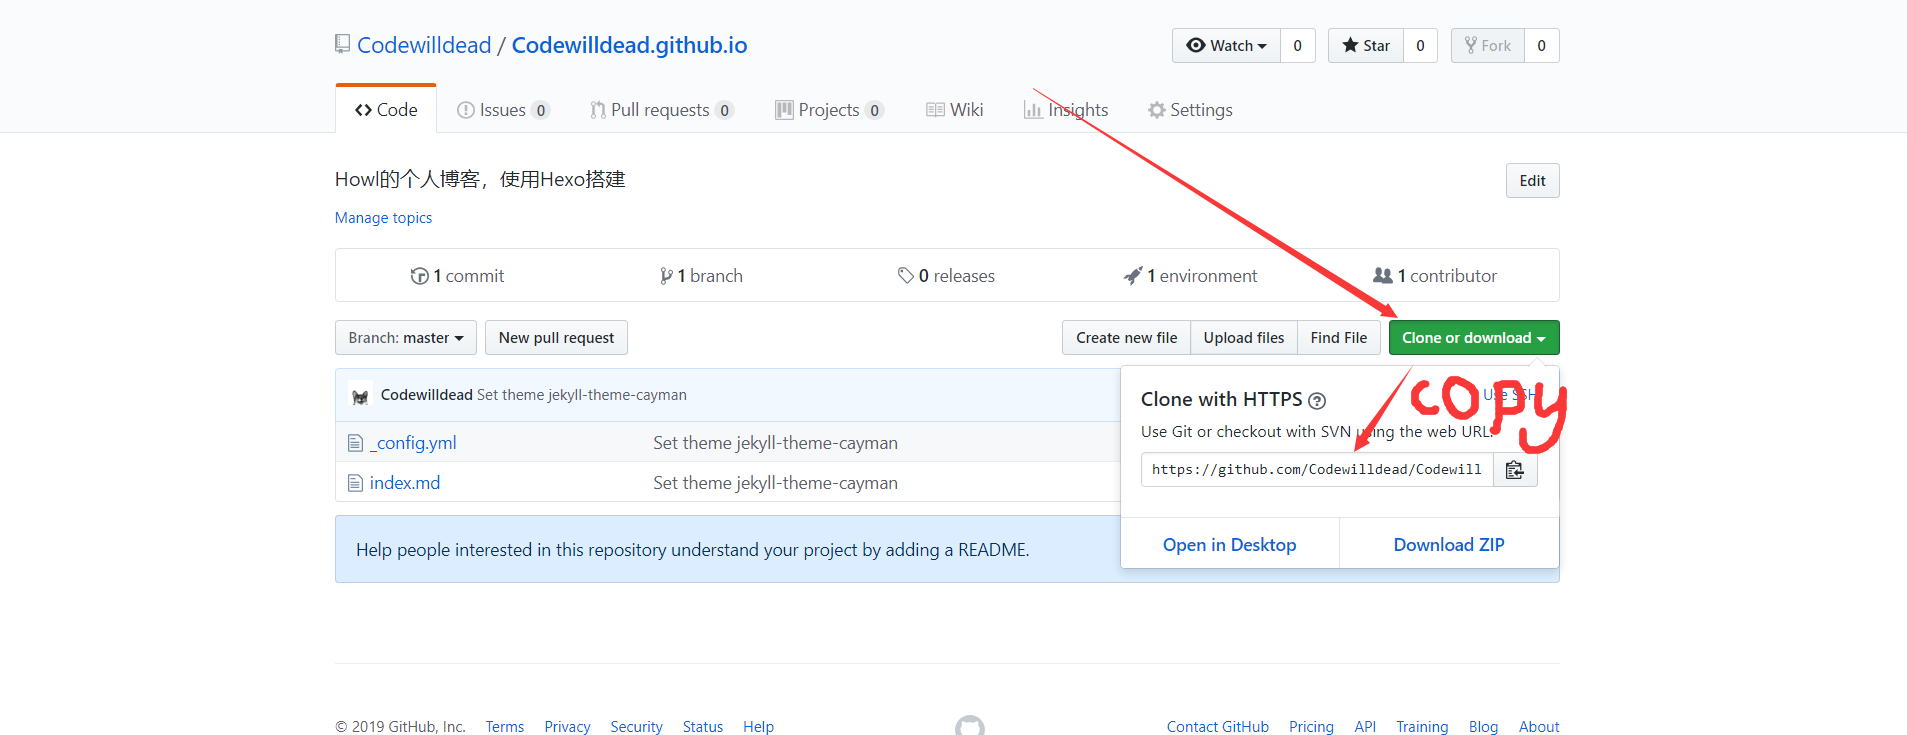
Task: Open the _config.yml file
Action: (x=413, y=443)
